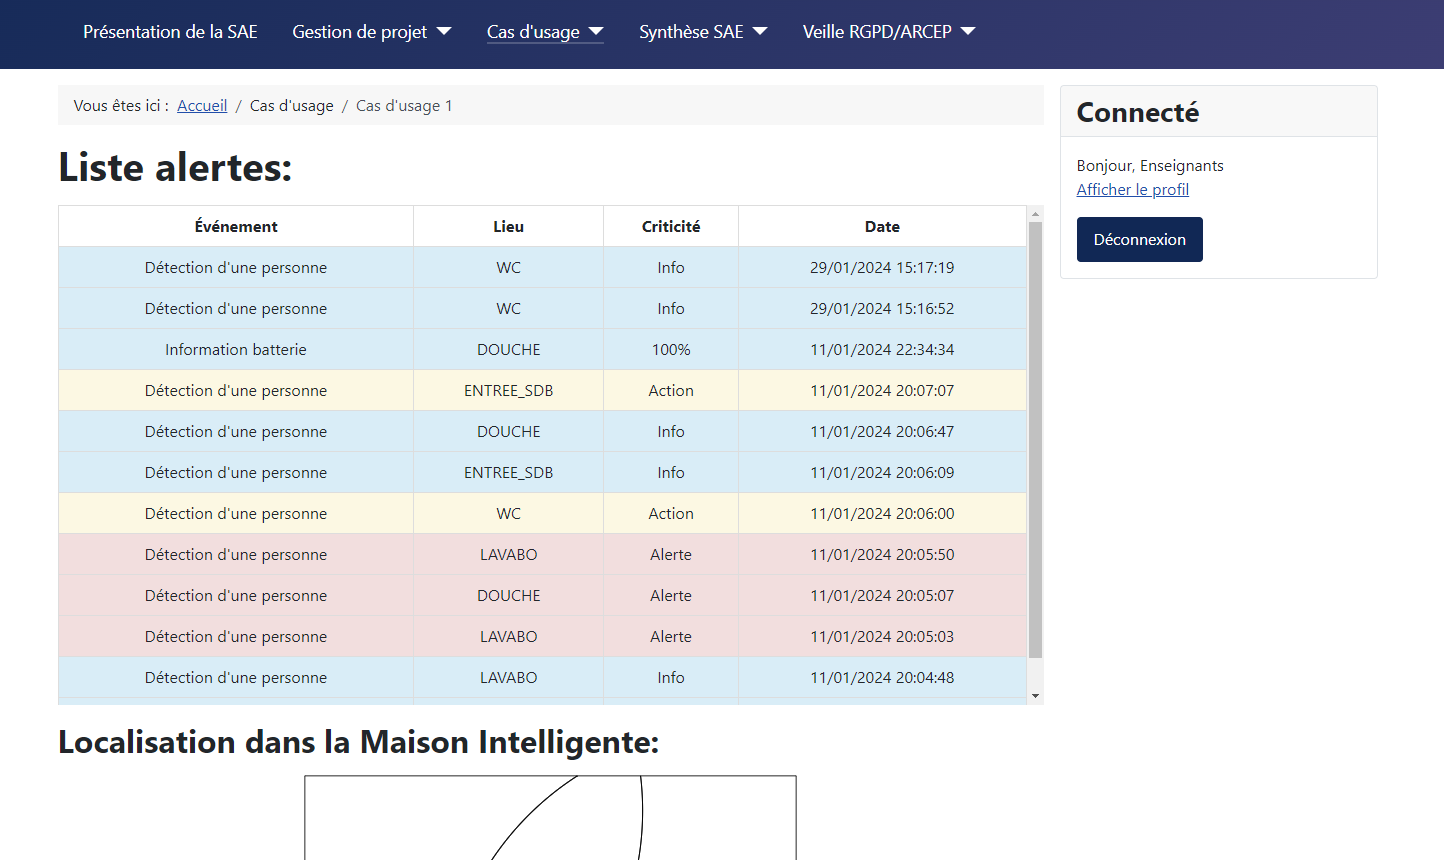Click the Information batterie event cell
1444x860 pixels.
pos(236,349)
